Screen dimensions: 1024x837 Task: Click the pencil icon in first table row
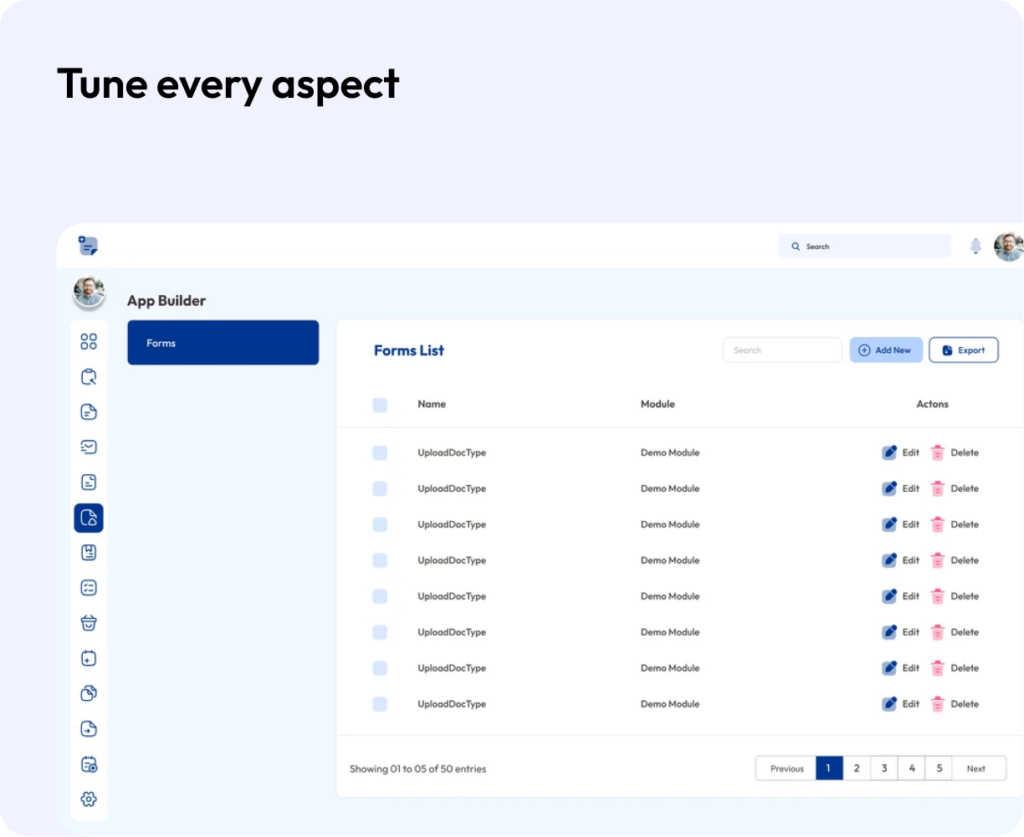889,453
